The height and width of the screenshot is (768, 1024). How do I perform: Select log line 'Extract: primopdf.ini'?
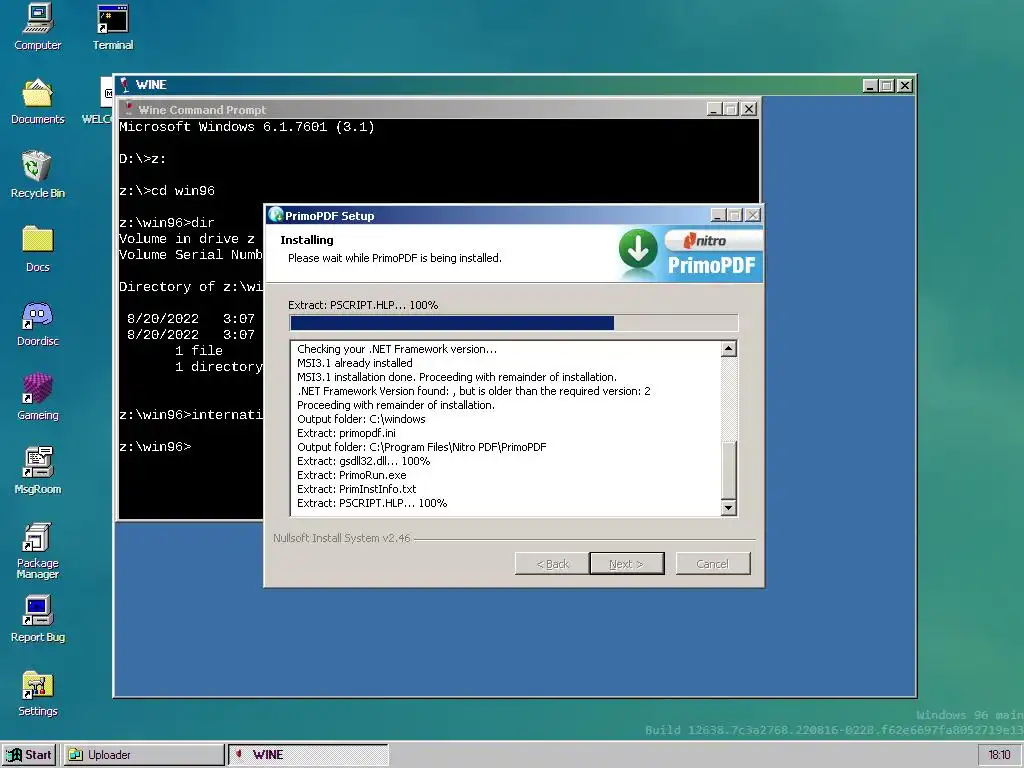346,433
